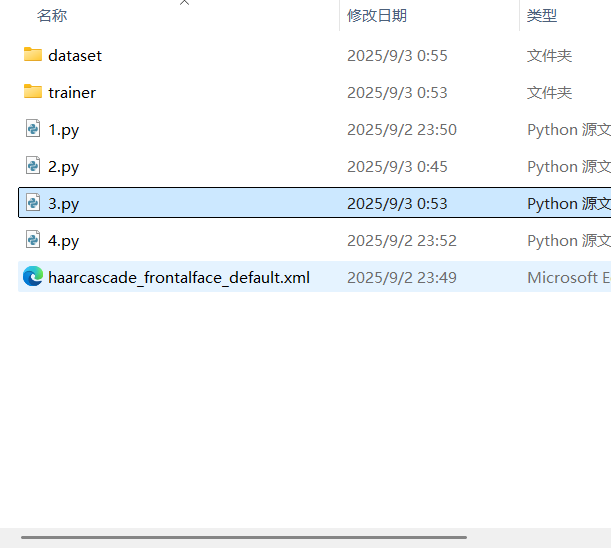Image resolution: width=611 pixels, height=548 pixels.
Task: Click the 文件夹 type of dataset row
Action: [549, 56]
